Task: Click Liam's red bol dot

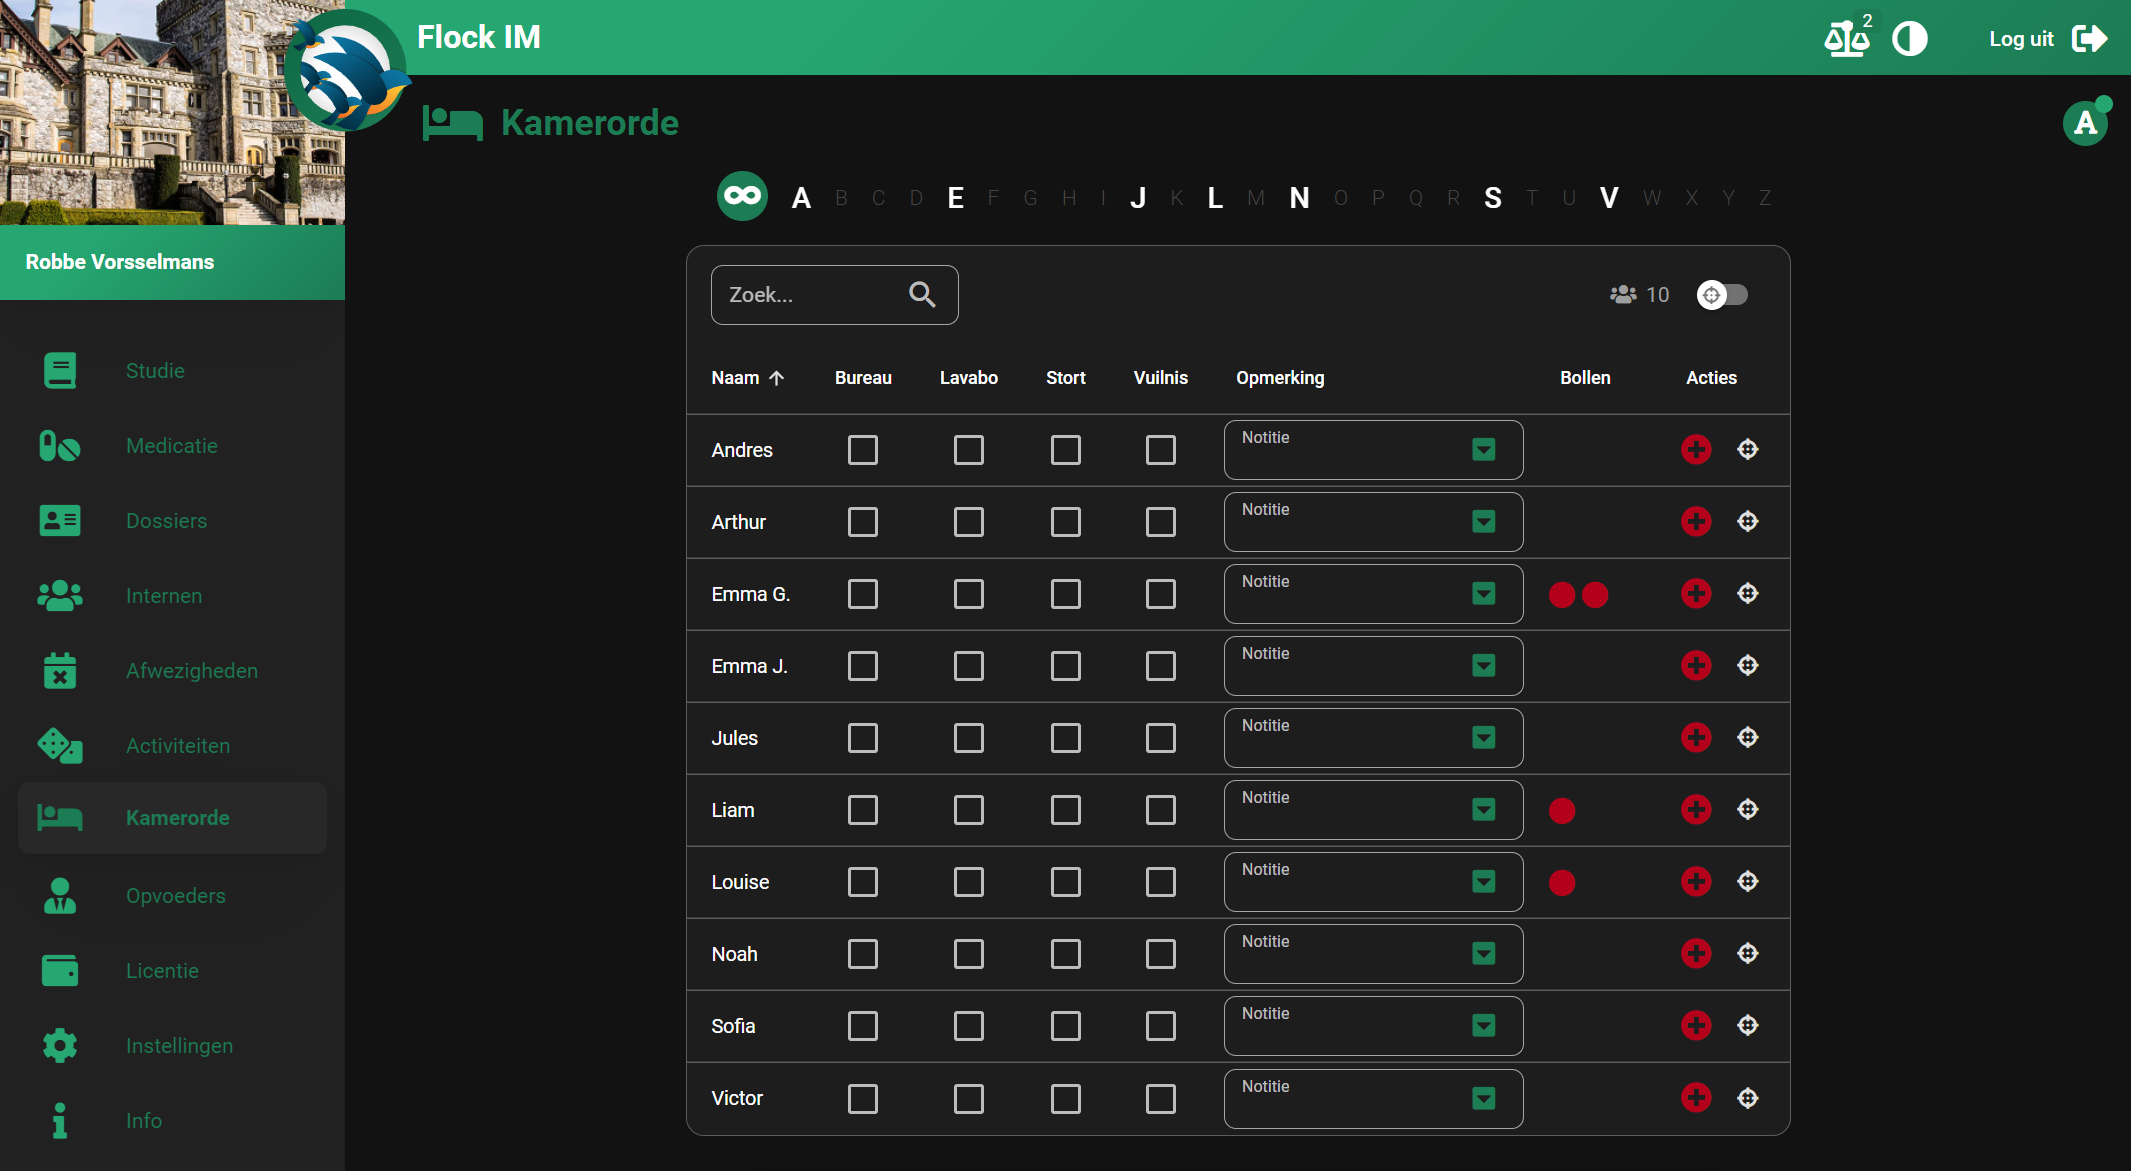Action: (1562, 810)
